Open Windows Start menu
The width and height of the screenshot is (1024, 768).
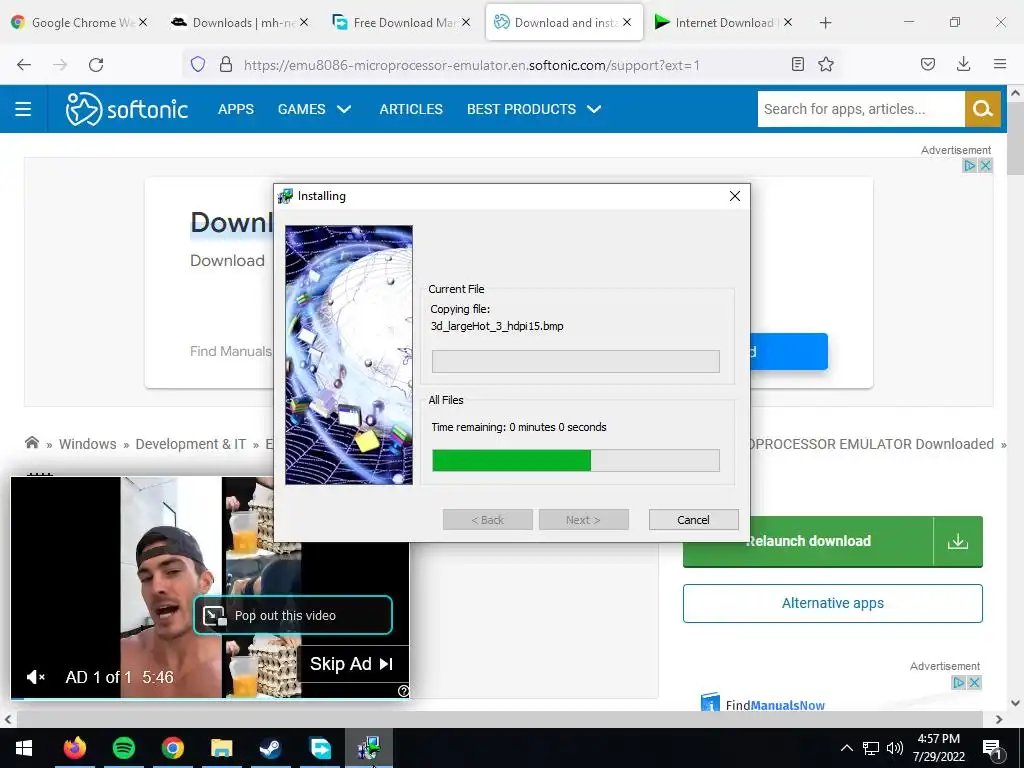[x=24, y=748]
